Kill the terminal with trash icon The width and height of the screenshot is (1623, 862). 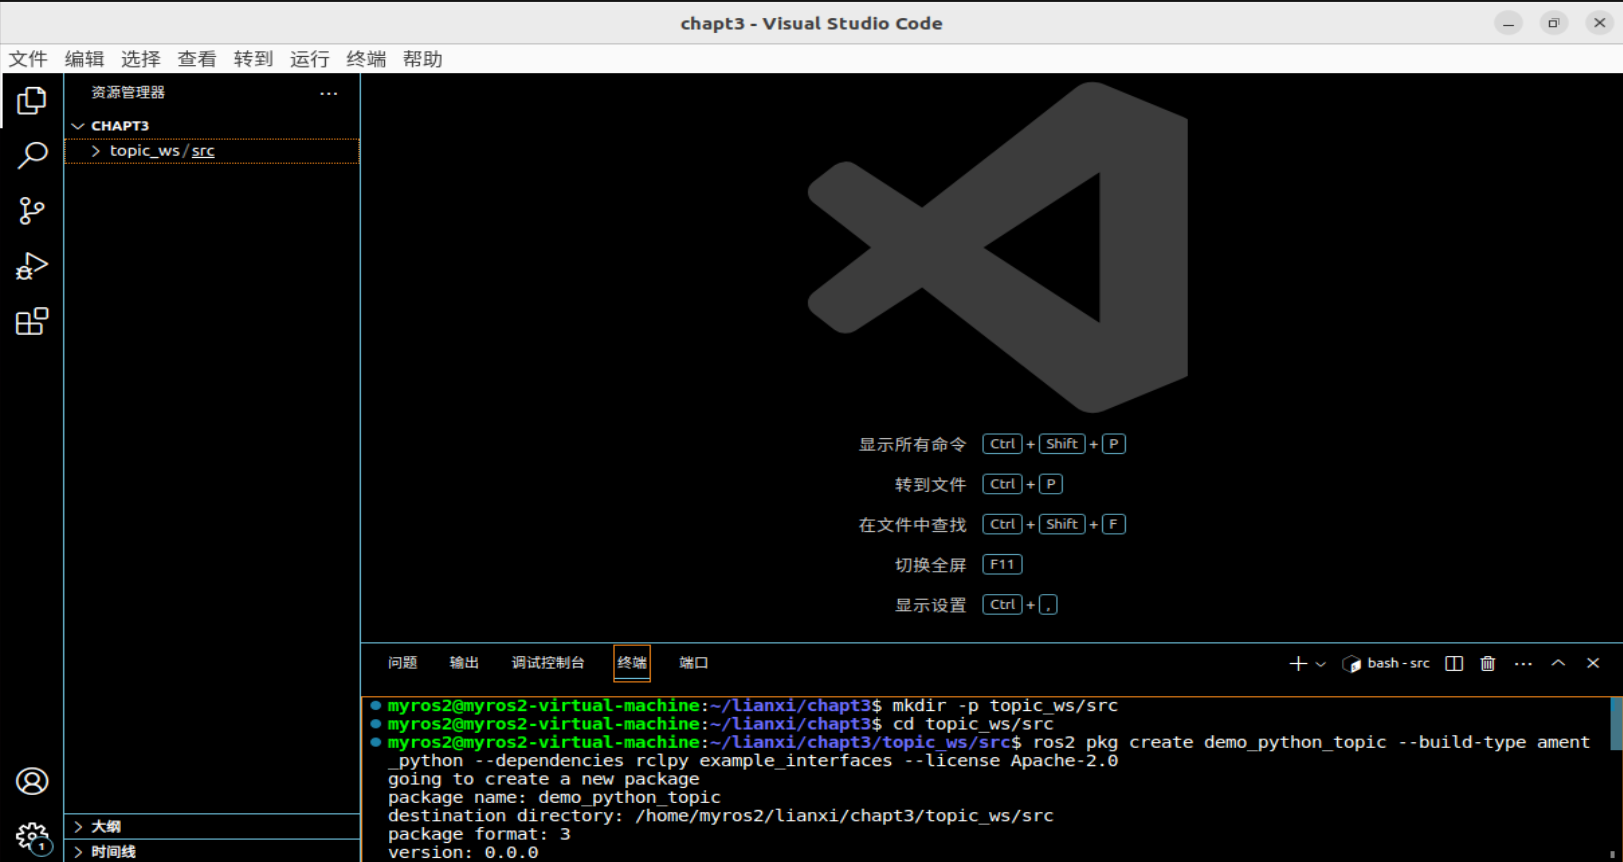pyautogui.click(x=1488, y=663)
